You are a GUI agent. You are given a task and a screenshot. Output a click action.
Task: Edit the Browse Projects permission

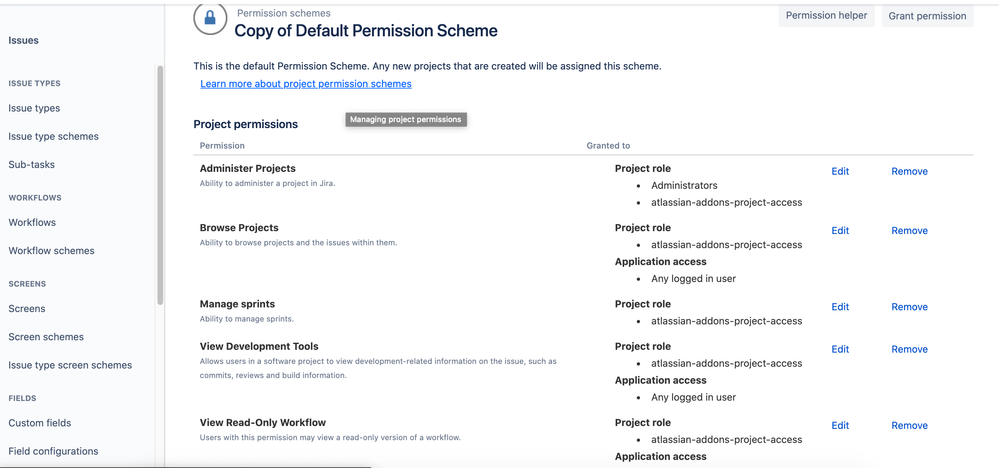pyautogui.click(x=840, y=230)
